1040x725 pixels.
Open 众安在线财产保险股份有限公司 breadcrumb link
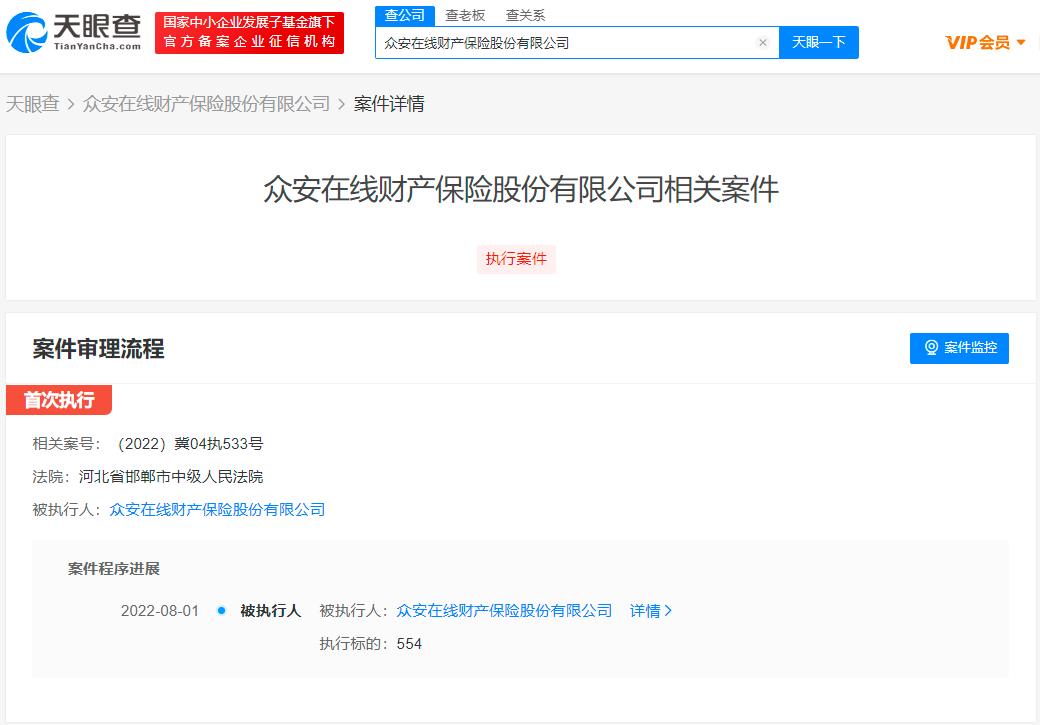206,104
